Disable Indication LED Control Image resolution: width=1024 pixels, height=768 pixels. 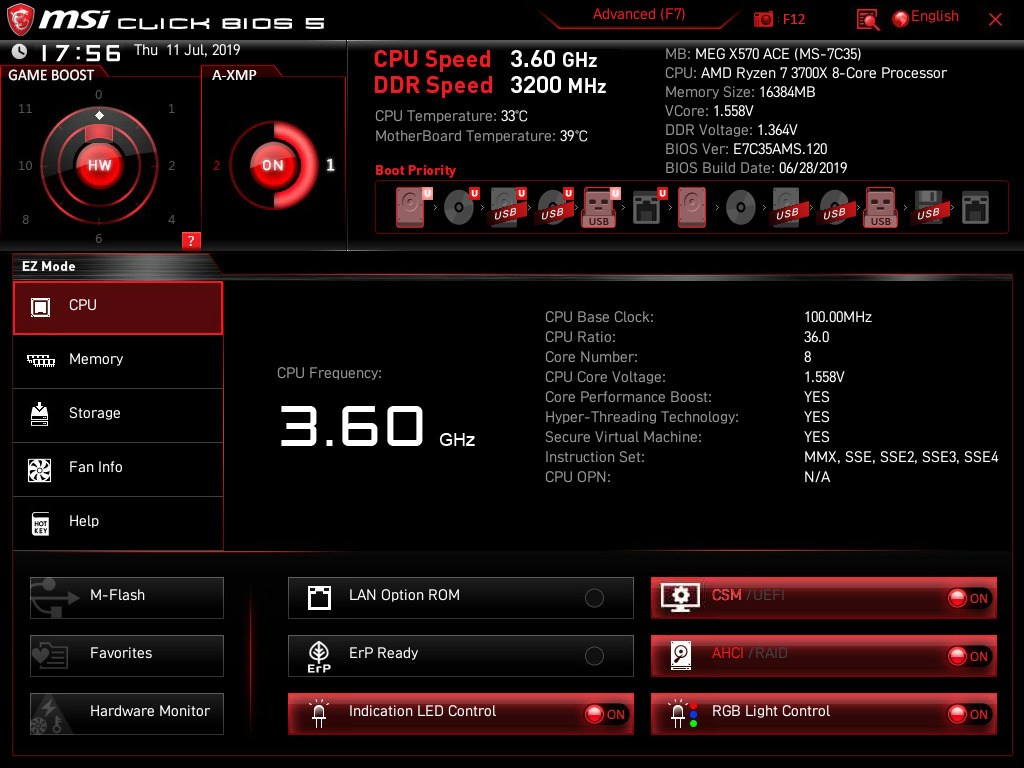[604, 712]
